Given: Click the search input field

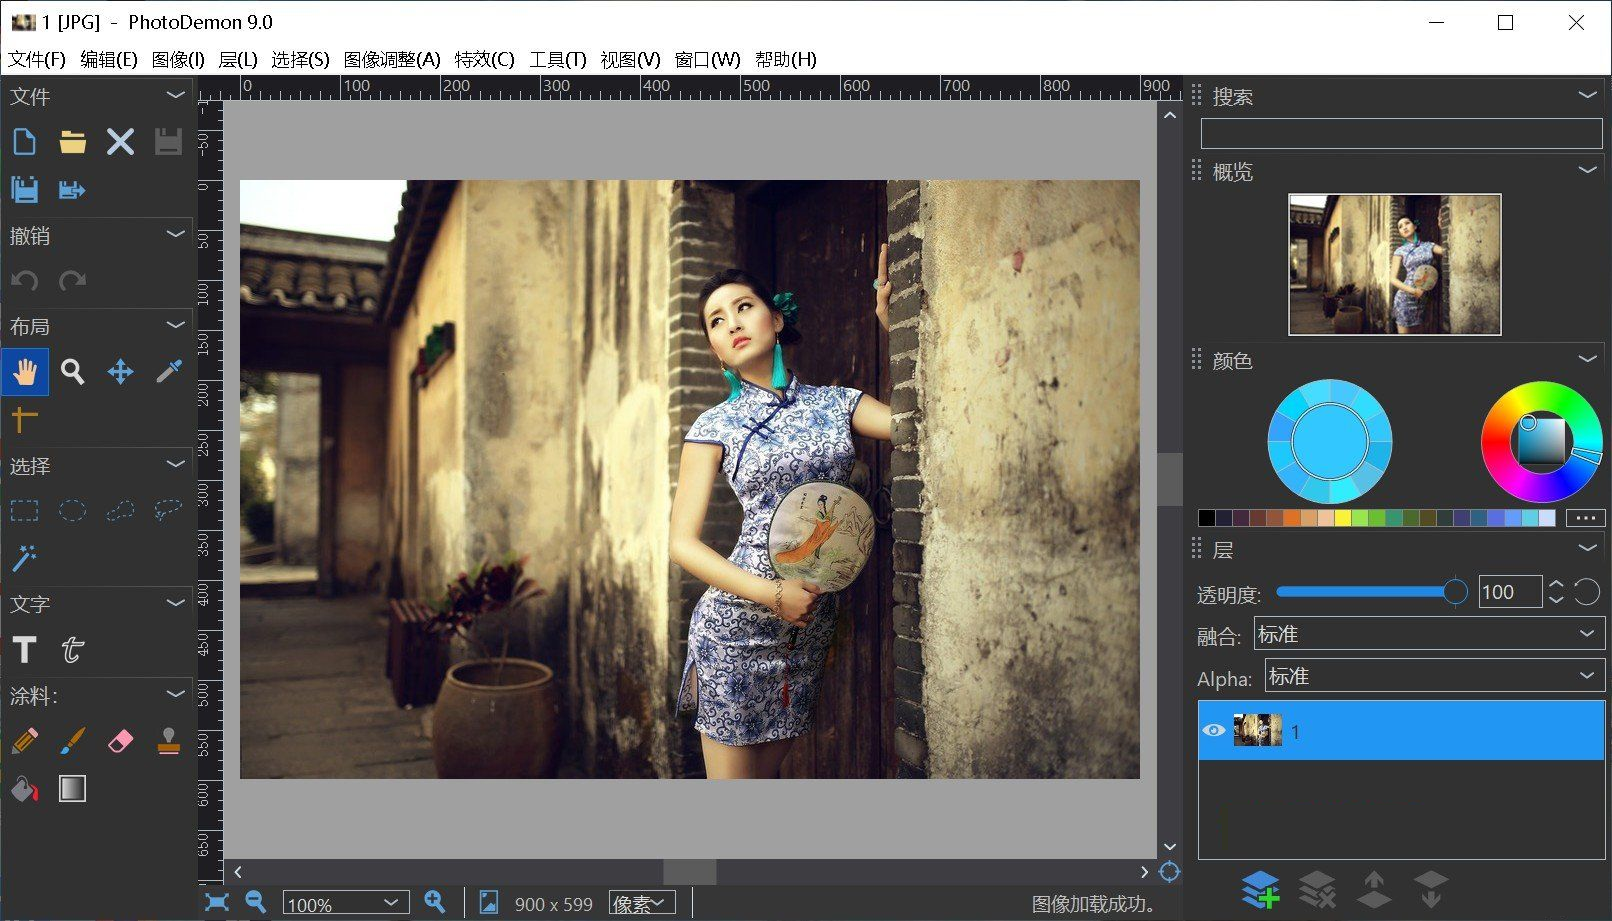Looking at the screenshot, I should [1401, 134].
